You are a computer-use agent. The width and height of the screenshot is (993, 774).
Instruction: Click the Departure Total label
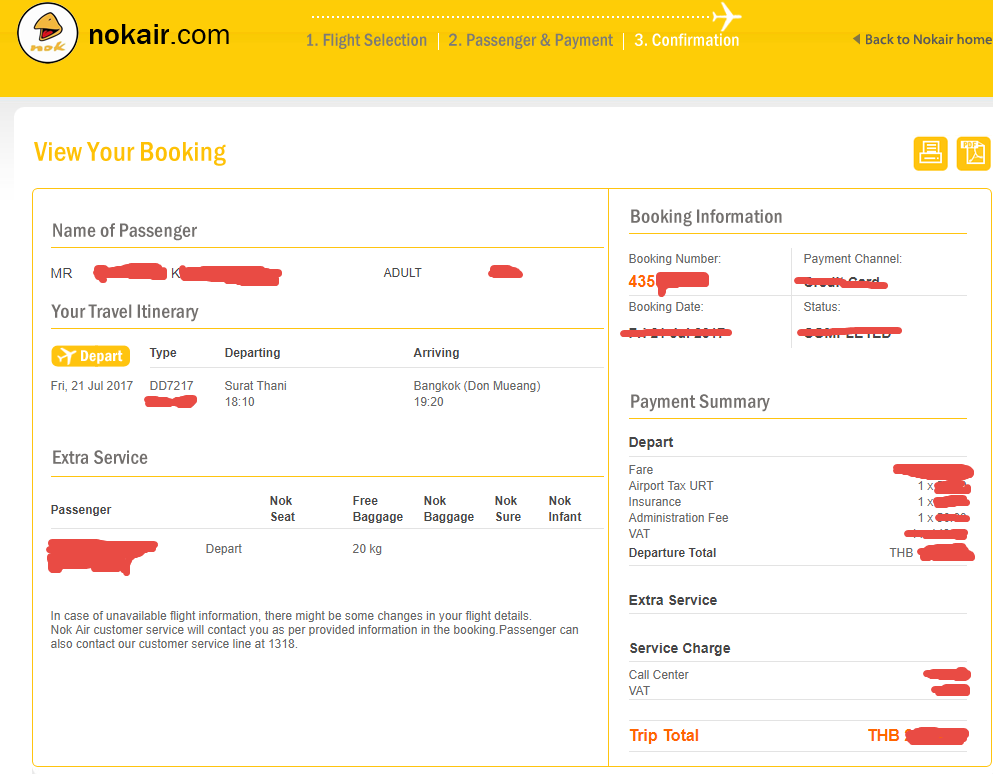672,552
